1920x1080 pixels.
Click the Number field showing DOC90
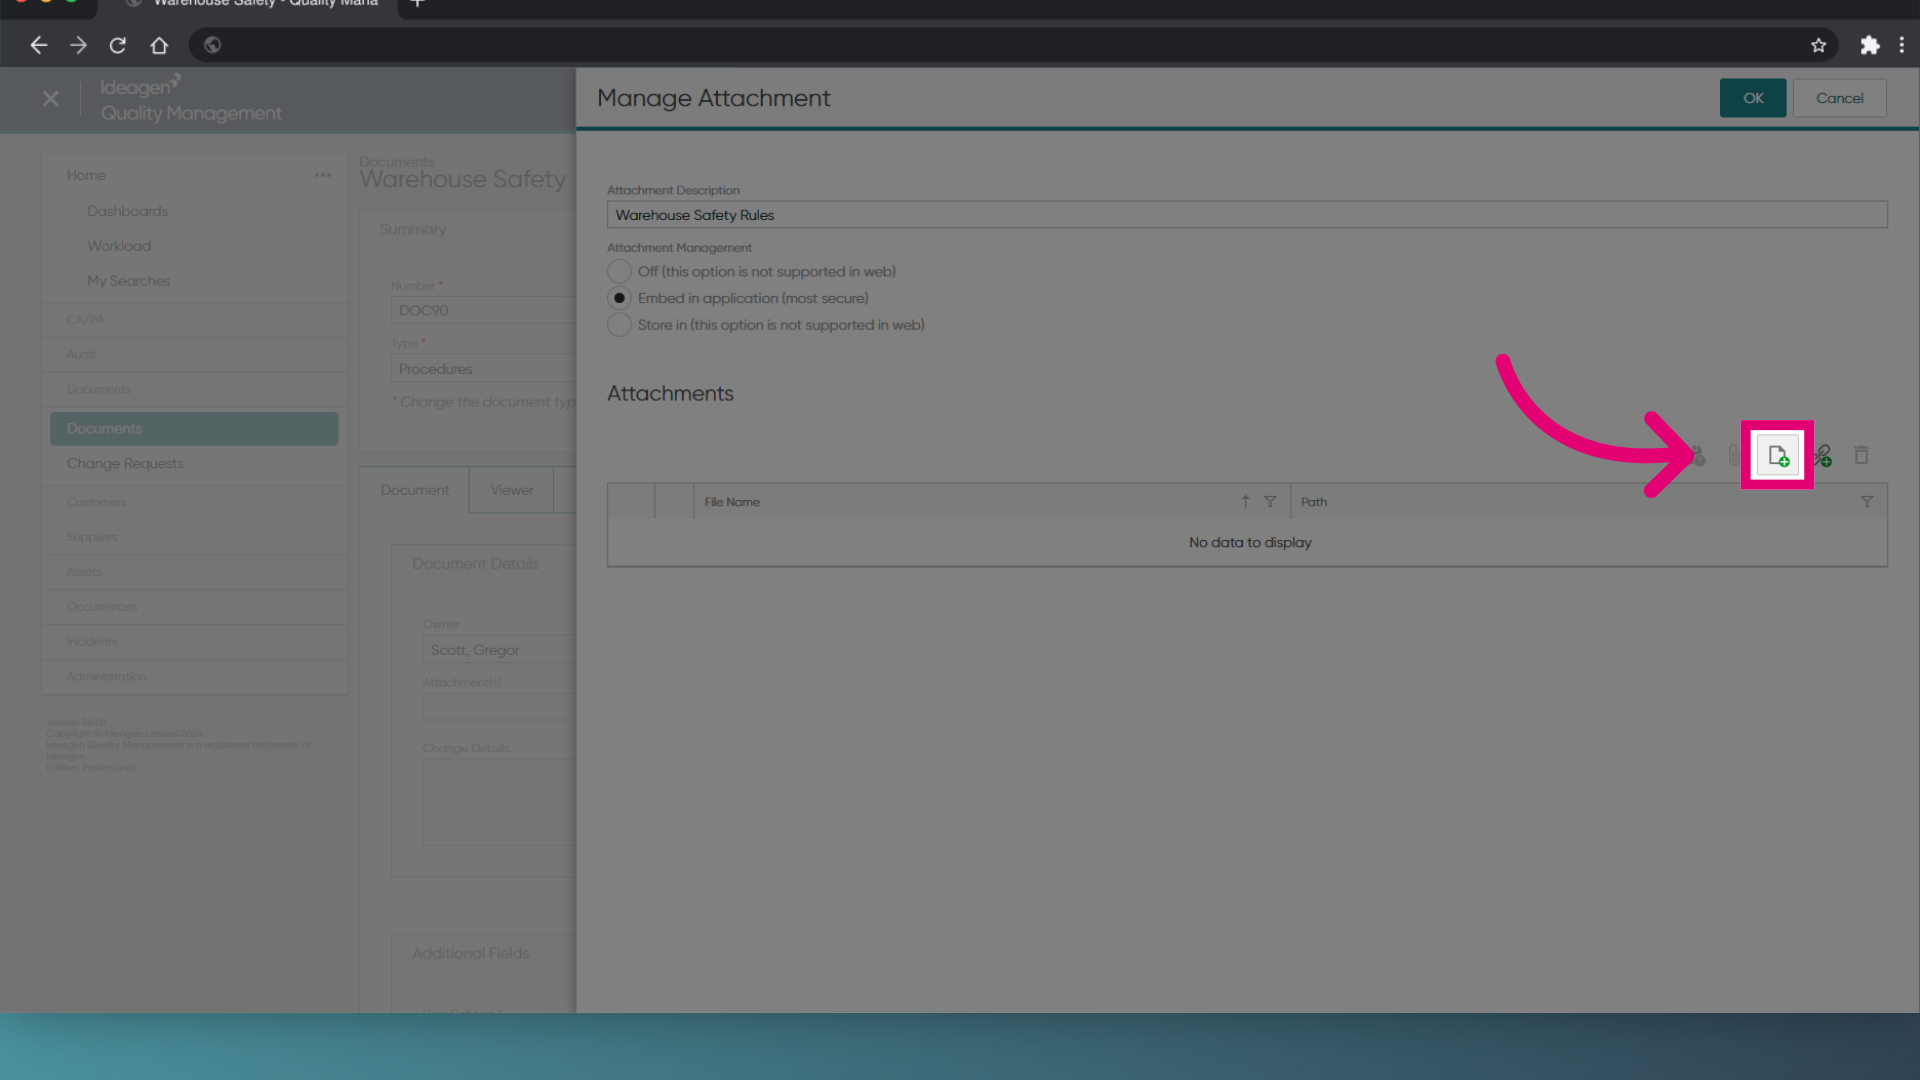pos(483,310)
